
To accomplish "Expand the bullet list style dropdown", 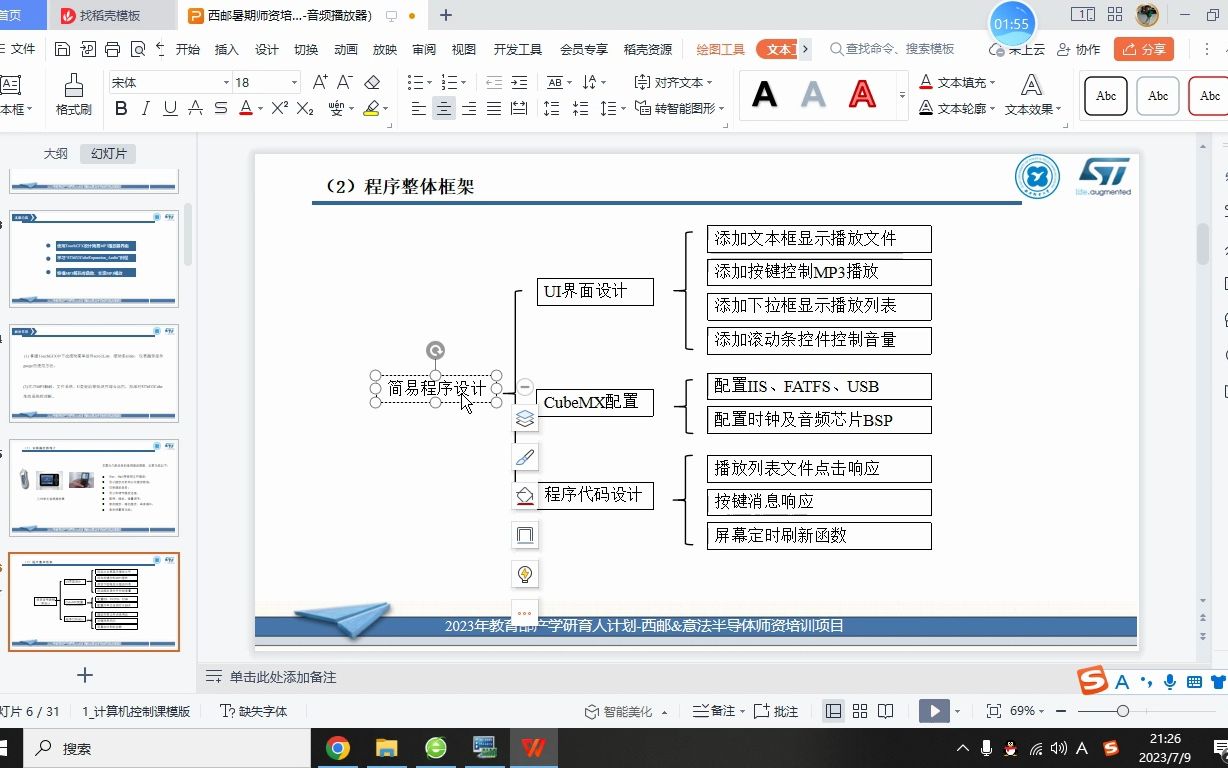I will [x=430, y=80].
